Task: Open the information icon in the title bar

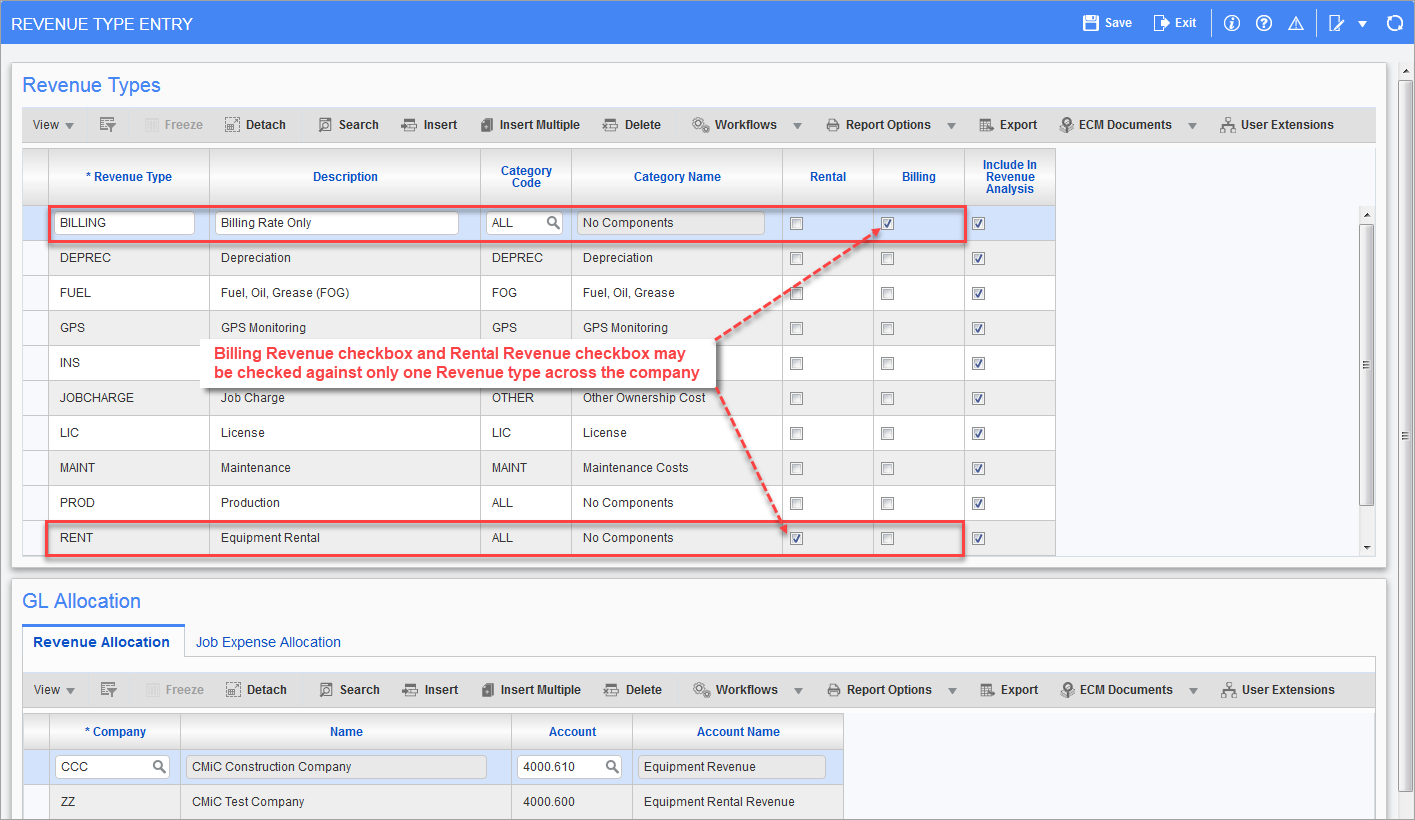Action: point(1232,23)
